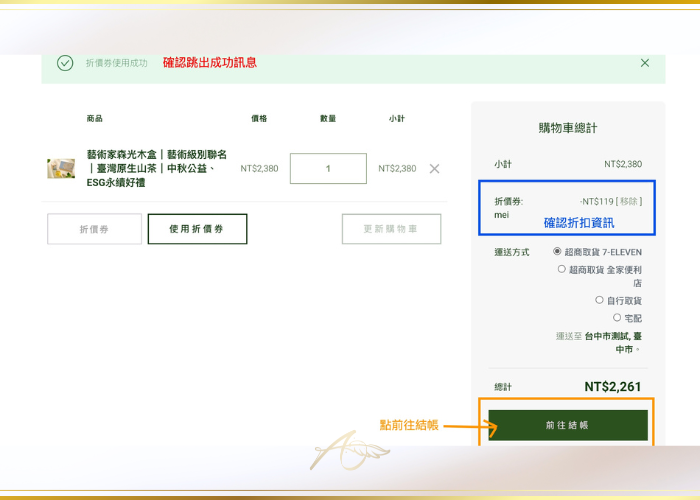Click the summary 小計 amount NT$2,380
This screenshot has width=700, height=500.
point(623,164)
